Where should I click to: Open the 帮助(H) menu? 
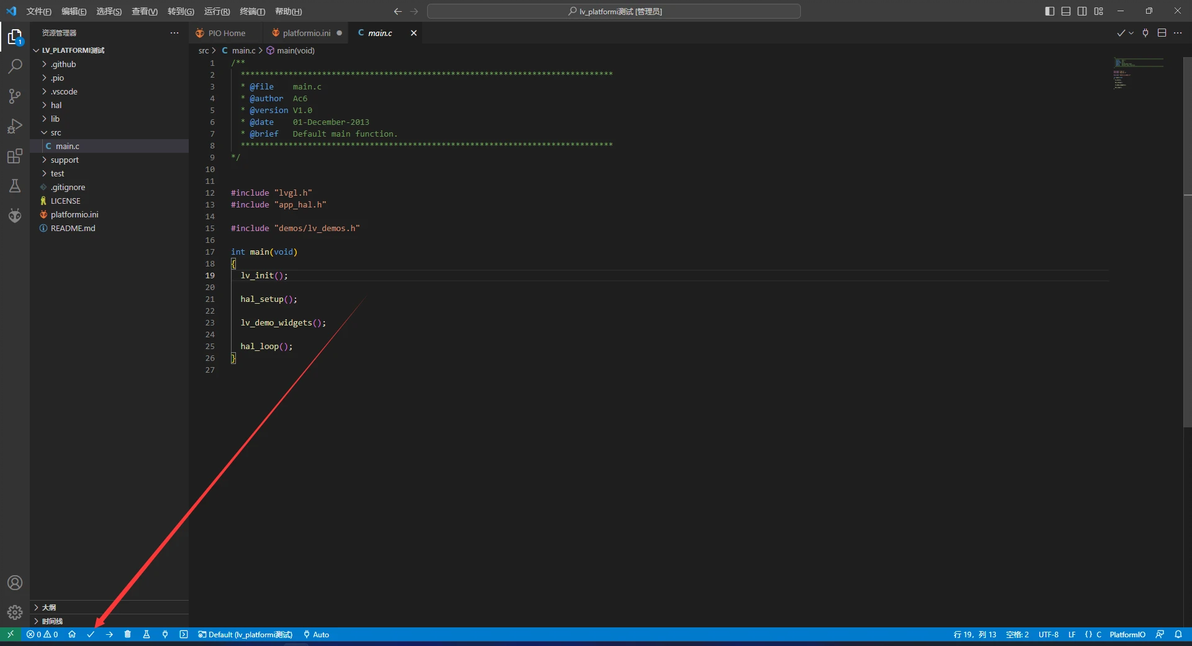tap(288, 11)
